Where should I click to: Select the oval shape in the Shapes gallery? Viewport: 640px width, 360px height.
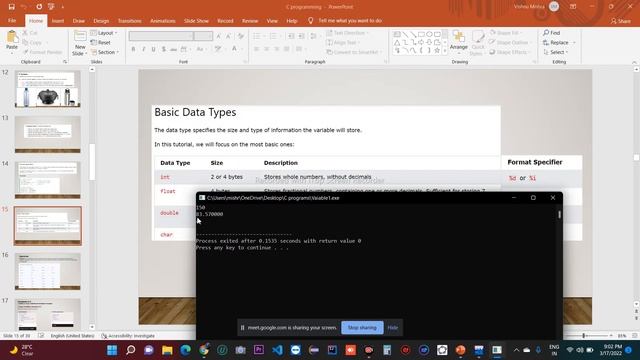click(x=429, y=34)
